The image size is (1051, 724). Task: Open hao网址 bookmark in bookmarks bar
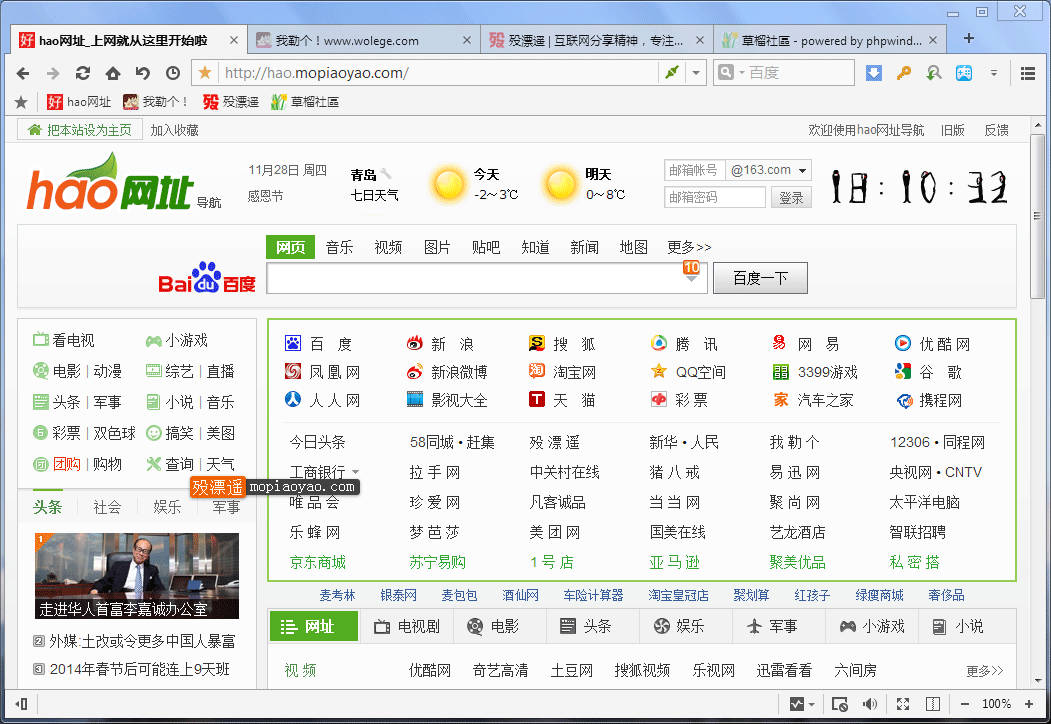click(79, 102)
